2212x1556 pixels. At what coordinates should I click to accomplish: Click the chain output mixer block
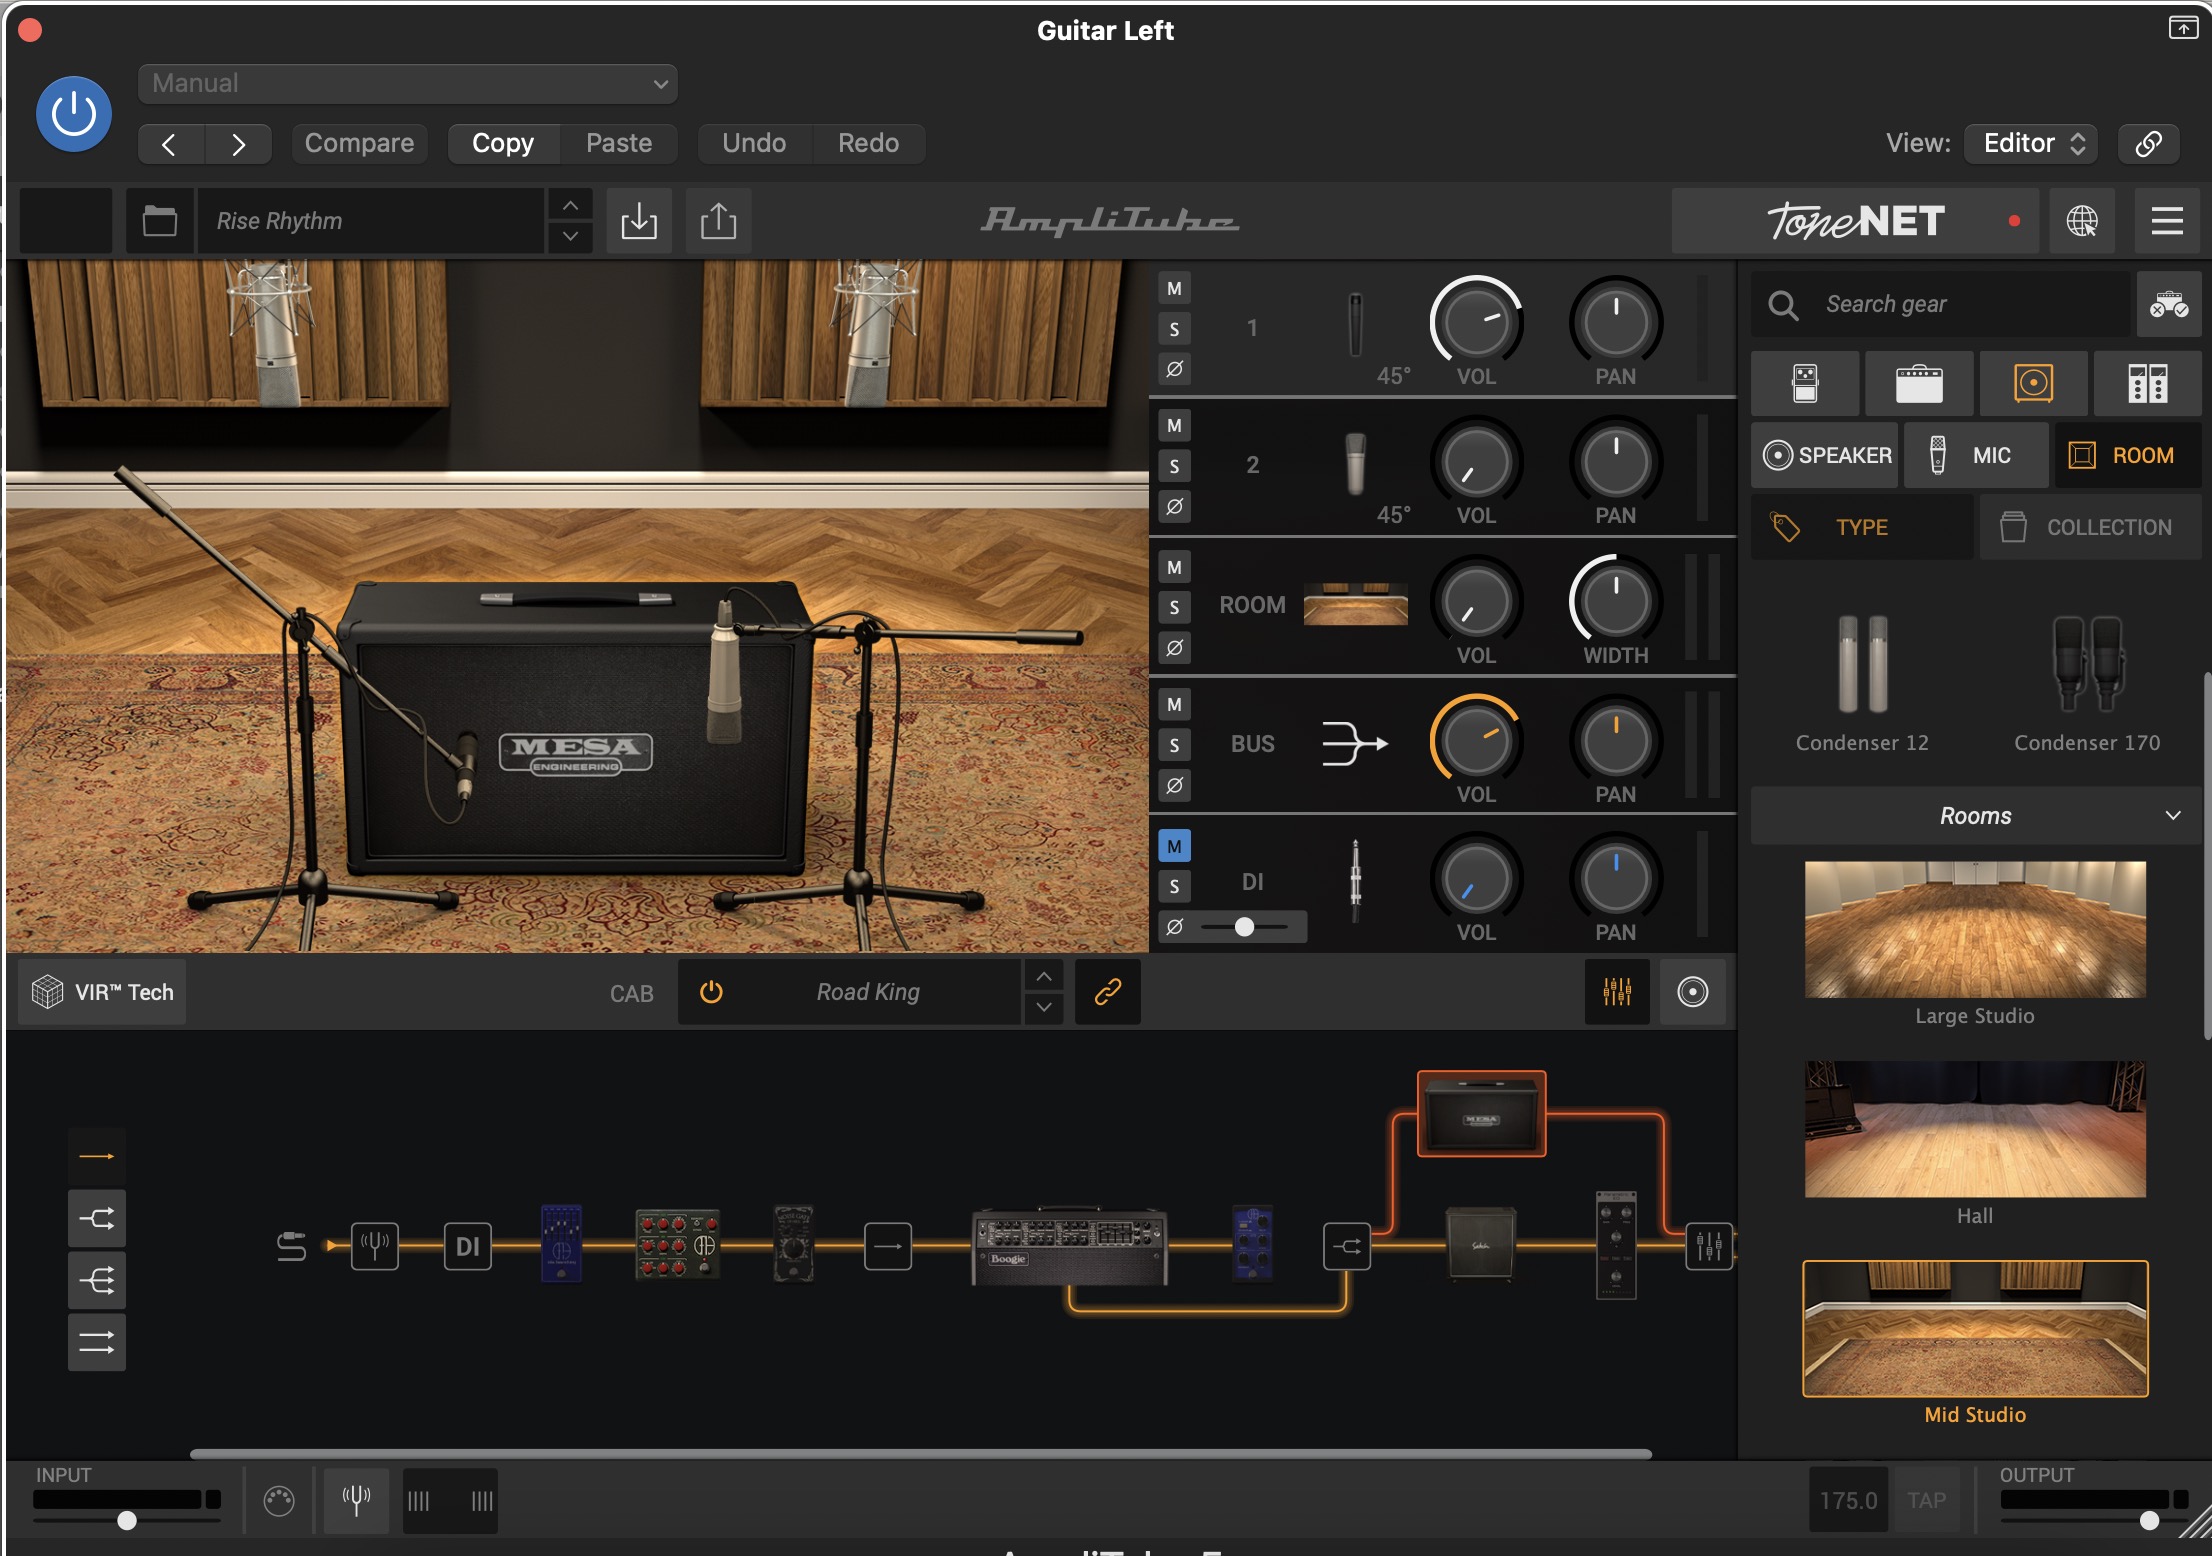(1709, 1246)
